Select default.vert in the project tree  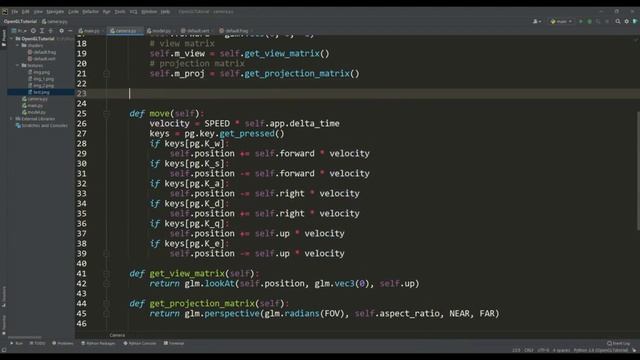pyautogui.click(x=42, y=59)
